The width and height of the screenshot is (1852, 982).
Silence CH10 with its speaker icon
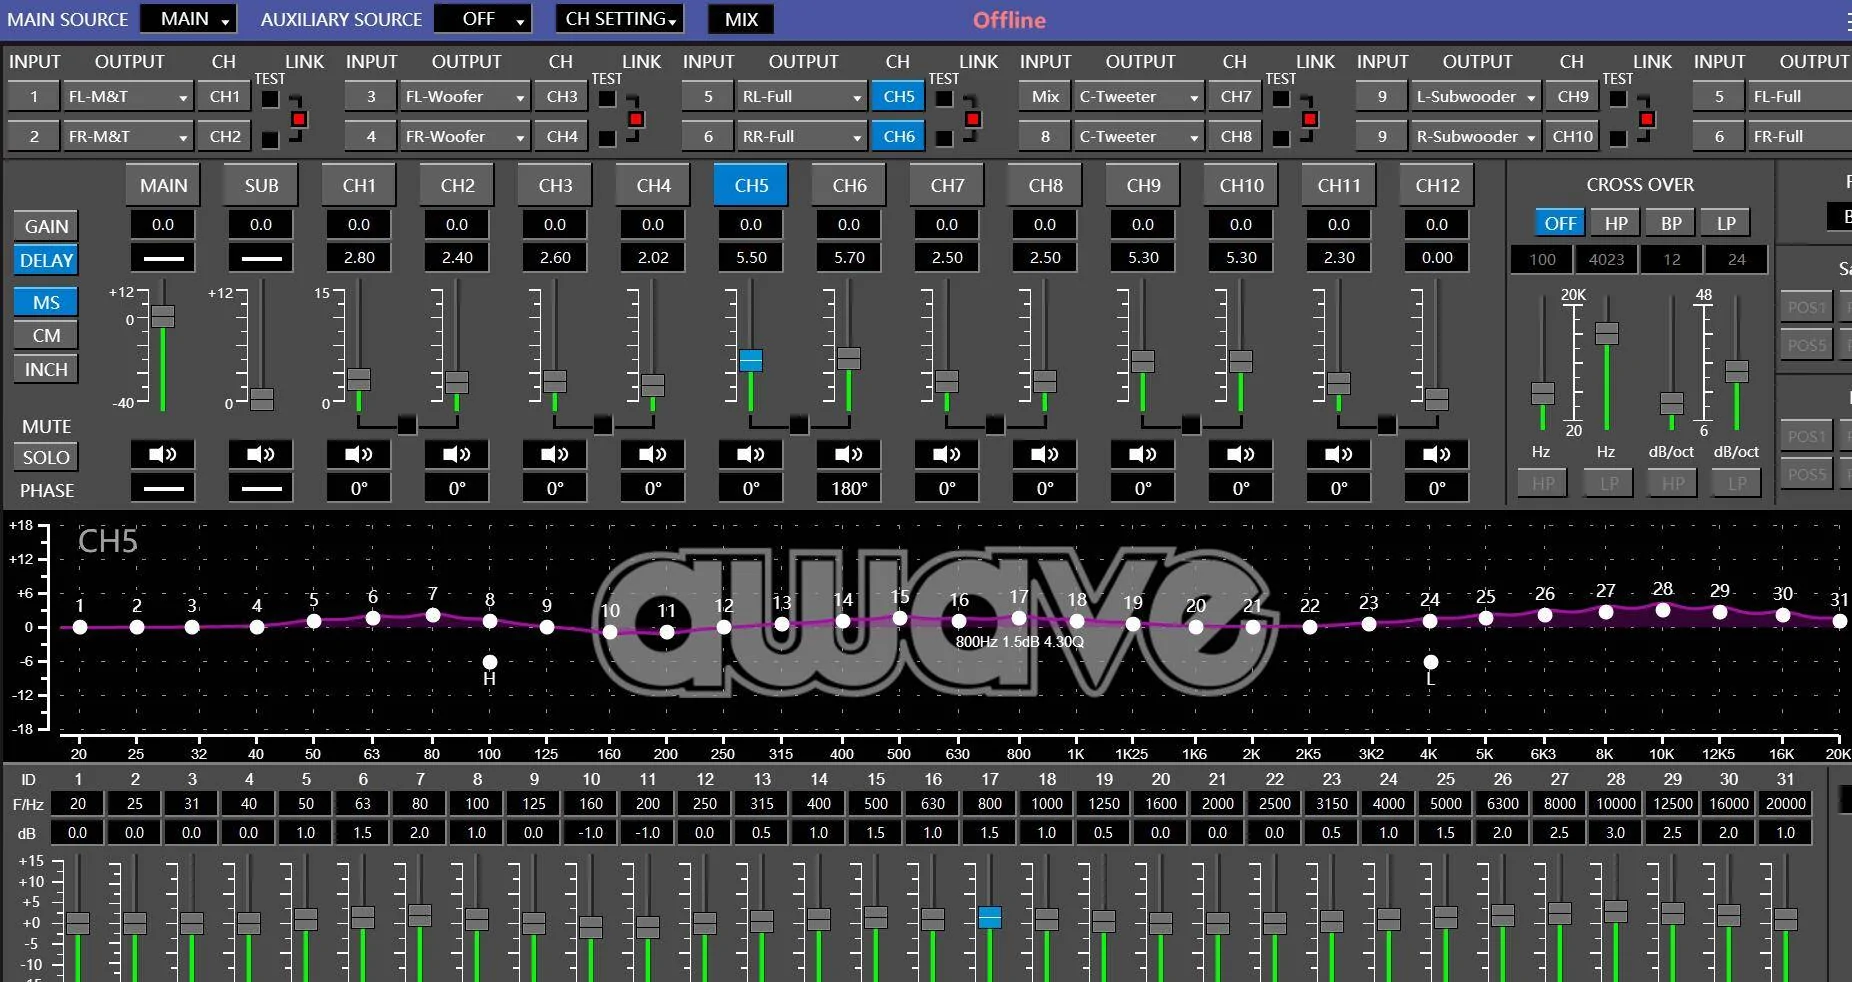(1241, 455)
